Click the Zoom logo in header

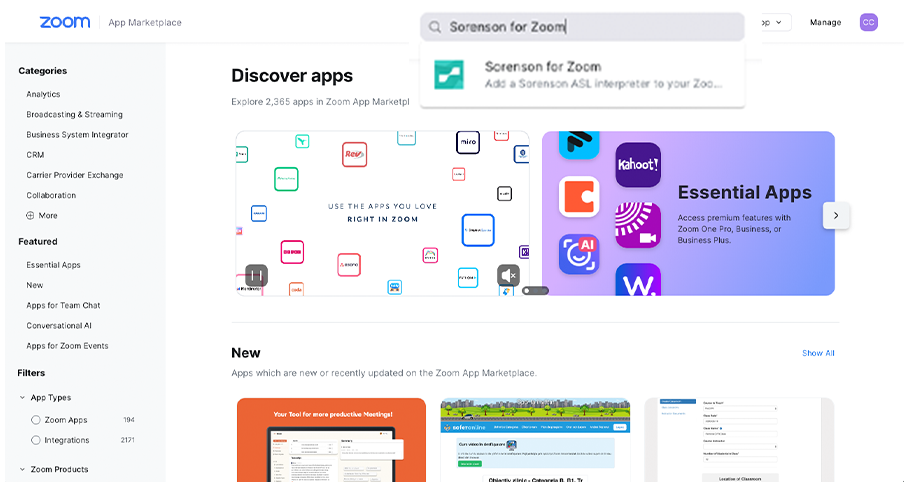tap(65, 22)
